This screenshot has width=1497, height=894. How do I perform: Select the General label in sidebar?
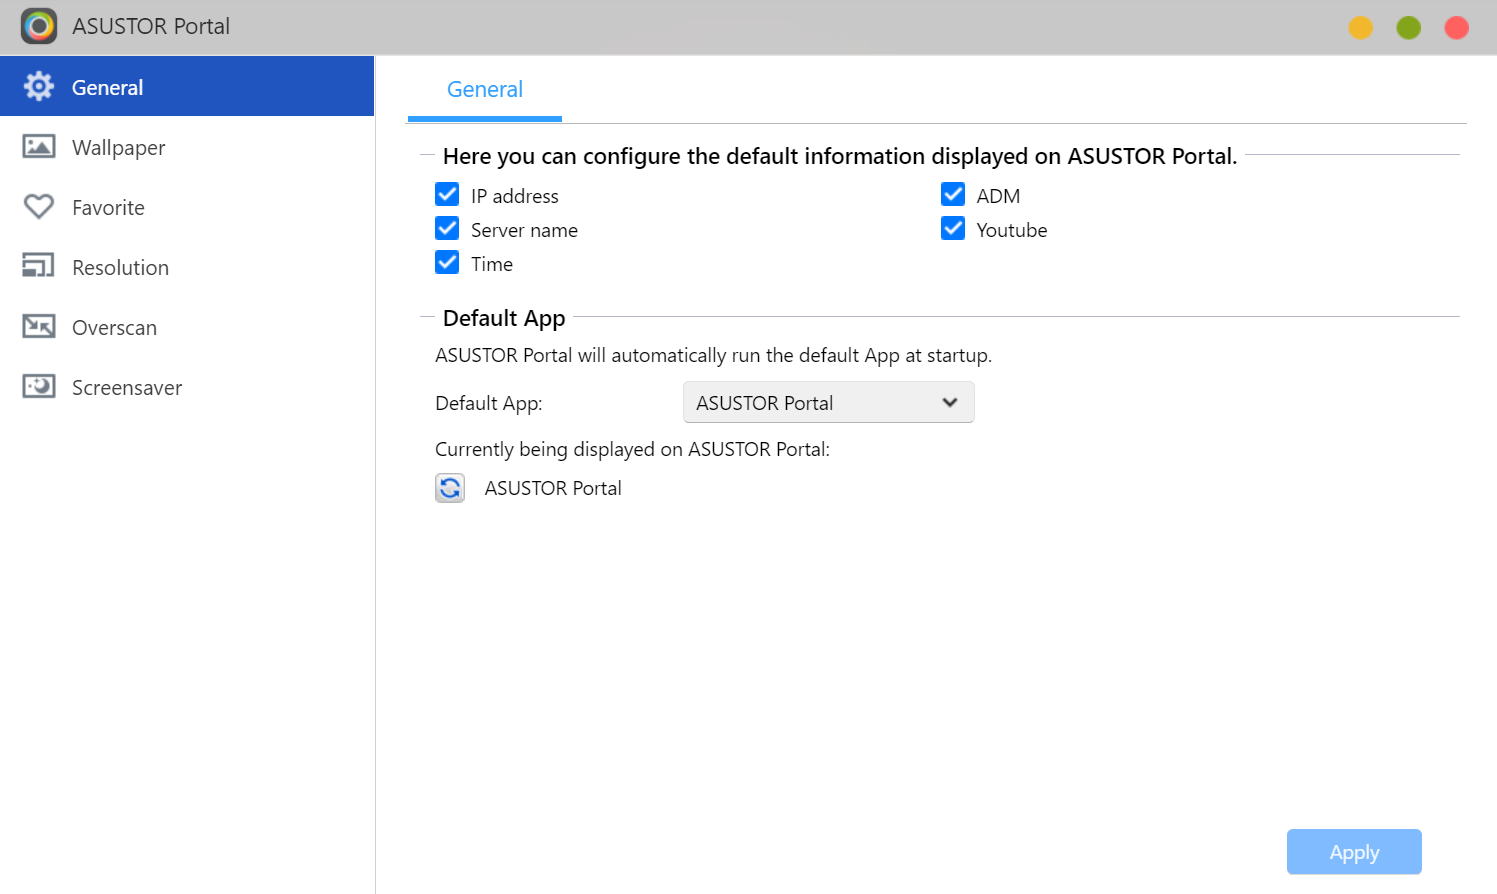click(x=107, y=88)
